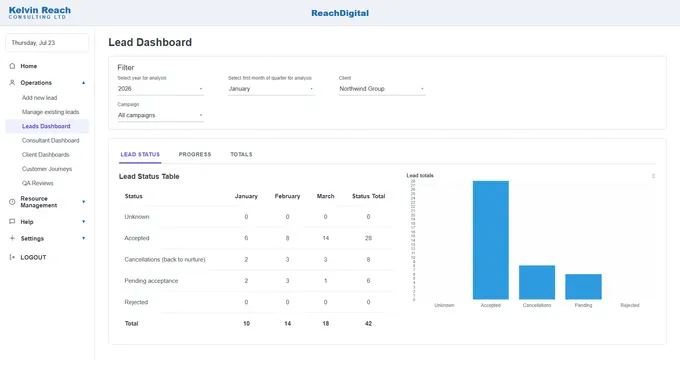The height and width of the screenshot is (387, 680).
Task: Select Leads Dashboard in sidebar
Action: click(x=46, y=126)
